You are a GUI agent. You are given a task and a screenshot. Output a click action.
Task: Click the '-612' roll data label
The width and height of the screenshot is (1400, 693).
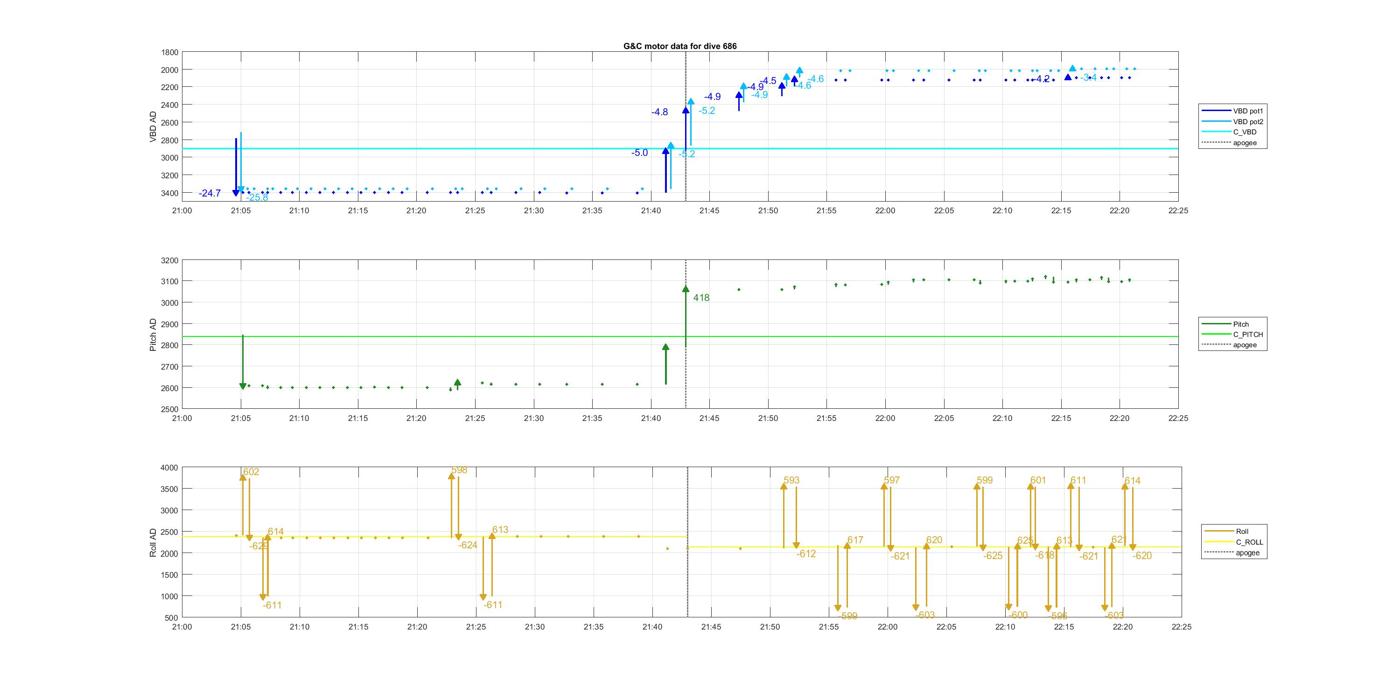807,554
